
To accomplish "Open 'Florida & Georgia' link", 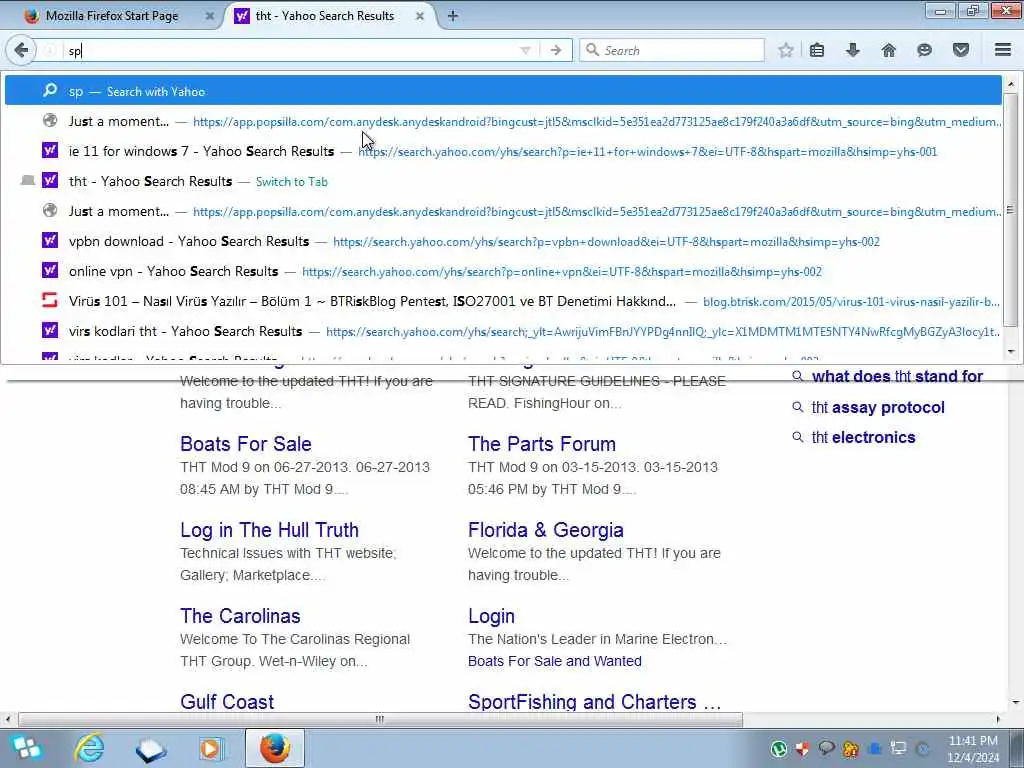I will coord(545,530).
